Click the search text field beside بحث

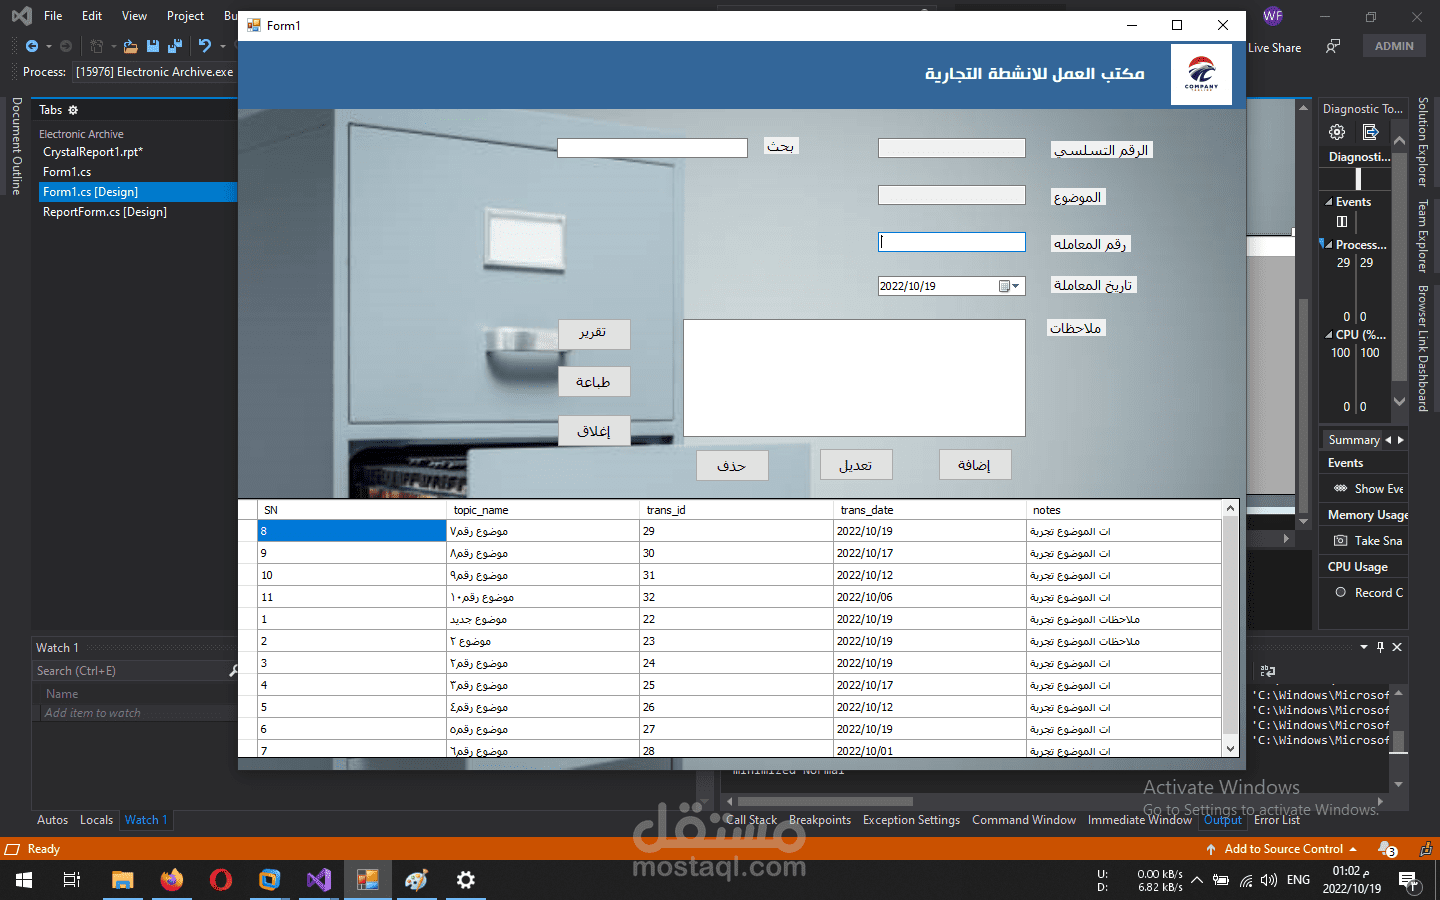pyautogui.click(x=652, y=148)
